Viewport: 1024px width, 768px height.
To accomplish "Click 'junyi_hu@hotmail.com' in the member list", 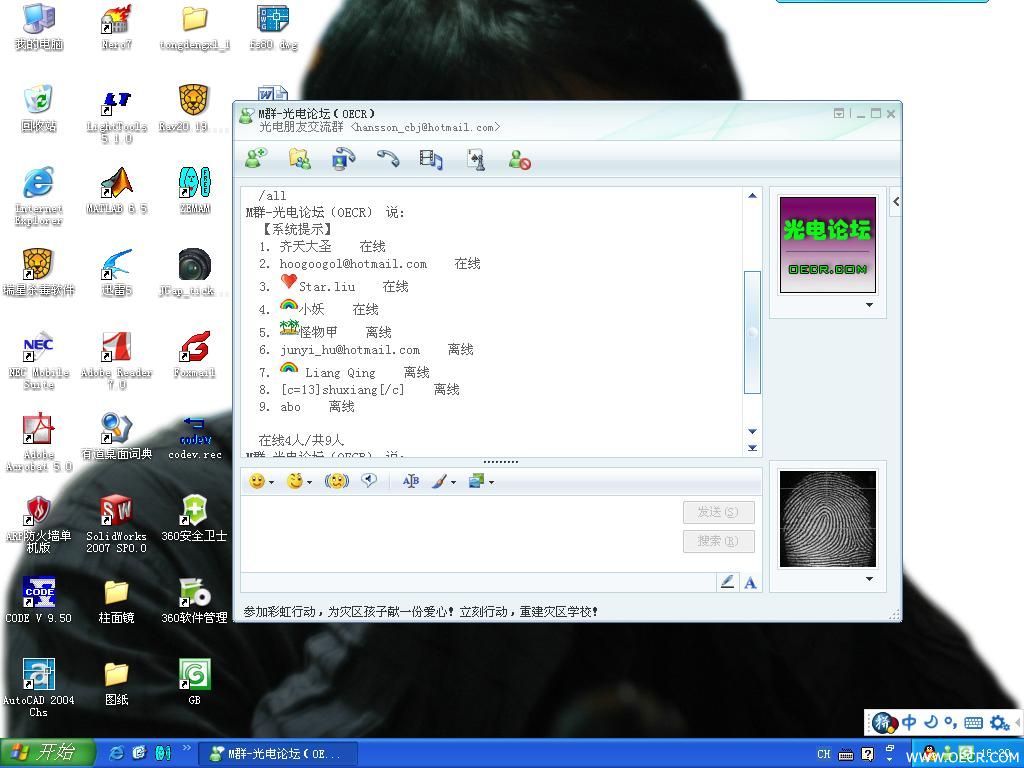I will pyautogui.click(x=350, y=350).
